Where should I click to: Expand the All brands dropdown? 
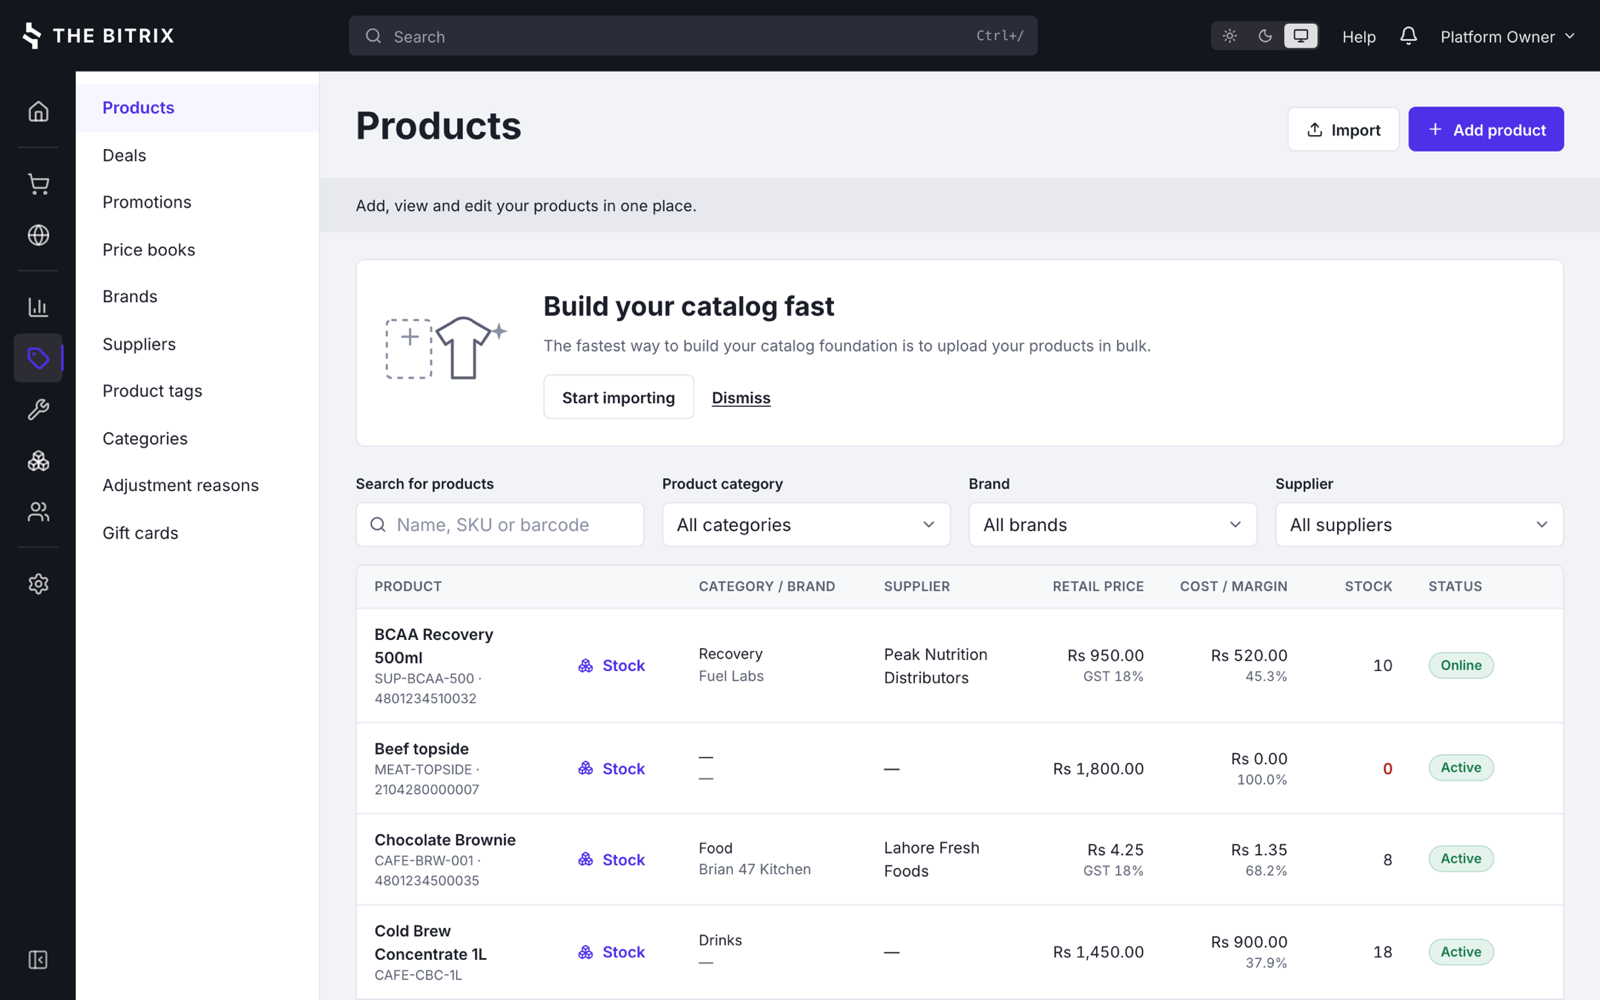(x=1112, y=525)
